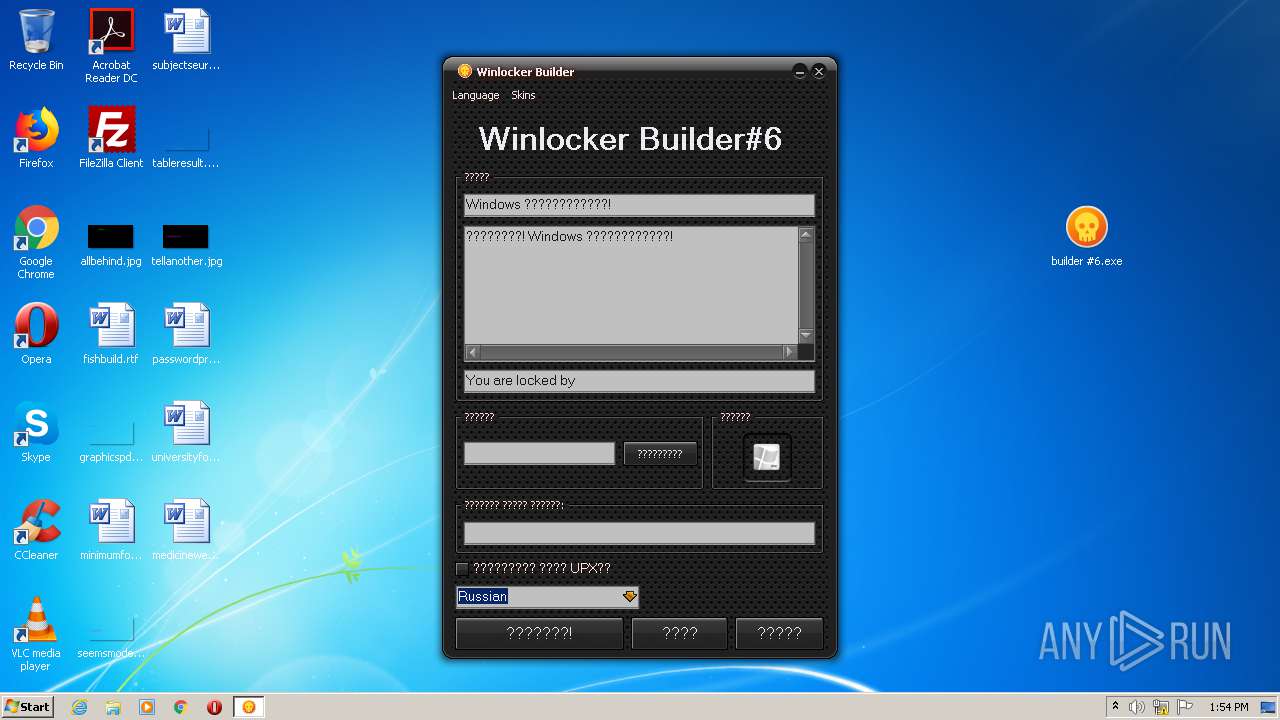The image size is (1280, 720).
Task: Launch VLC media player shortcut
Action: [36, 634]
